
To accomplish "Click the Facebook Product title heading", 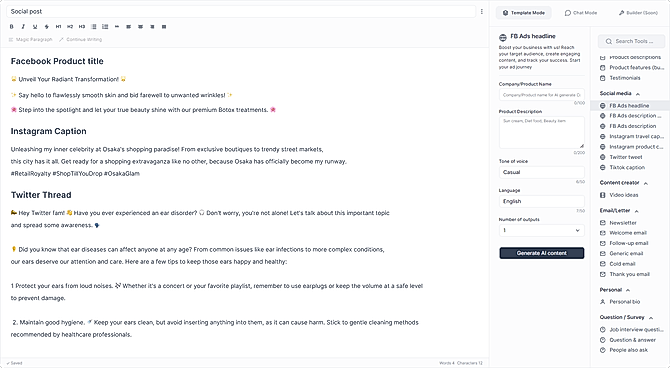I will (x=57, y=61).
